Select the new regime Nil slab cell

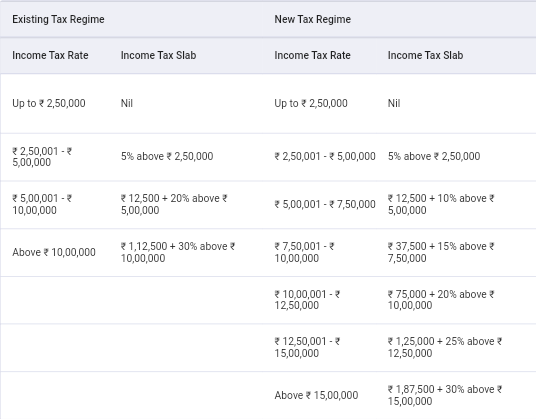coord(394,103)
